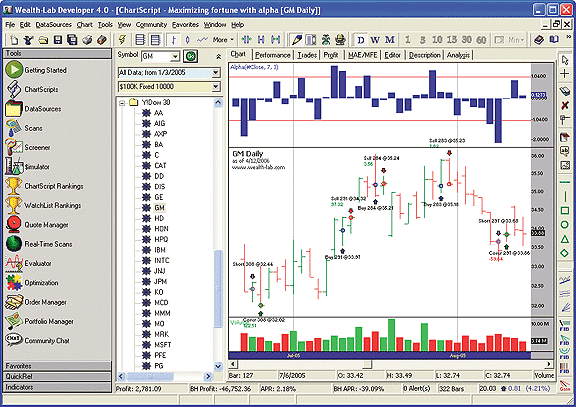576x407 pixels.
Task: Select the rectangle drawing tool
Action: click(x=565, y=210)
